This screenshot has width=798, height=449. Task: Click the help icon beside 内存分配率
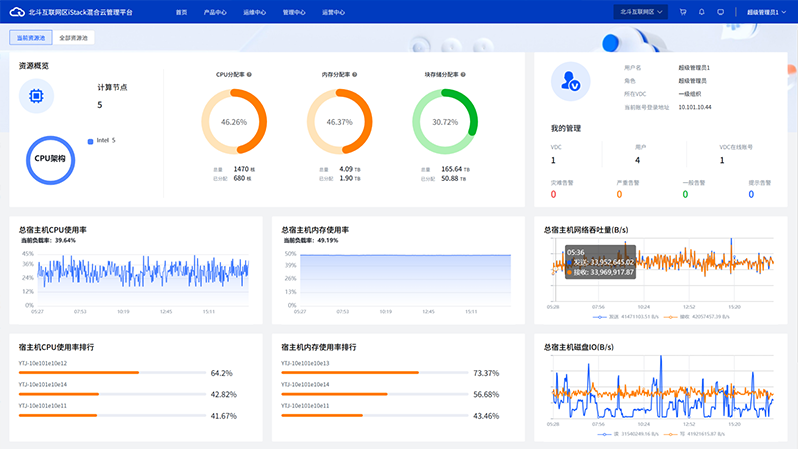354,74
